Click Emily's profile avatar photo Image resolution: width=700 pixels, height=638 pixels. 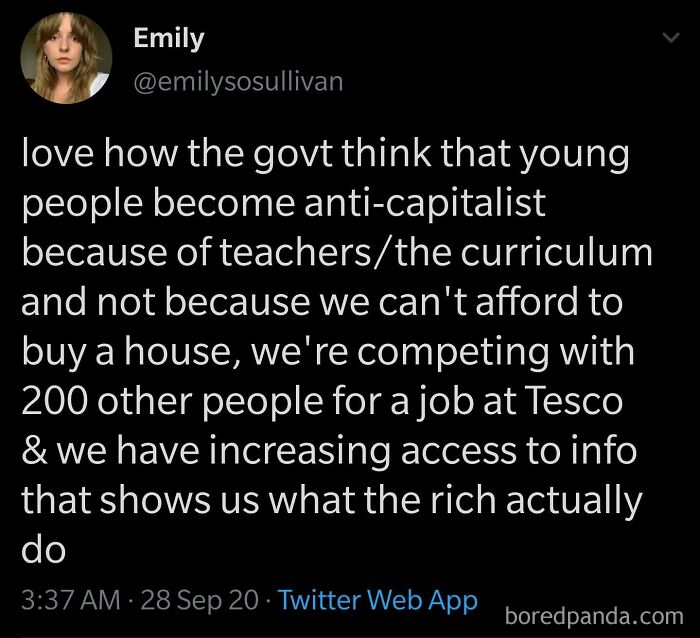coord(68,57)
